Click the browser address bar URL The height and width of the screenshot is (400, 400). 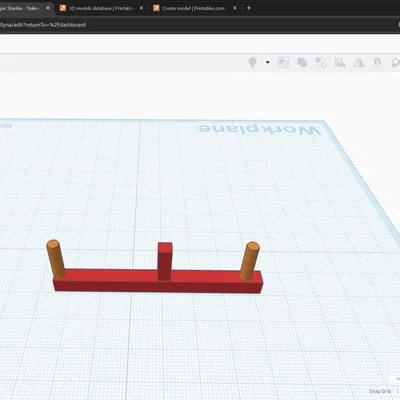pyautogui.click(x=43, y=25)
